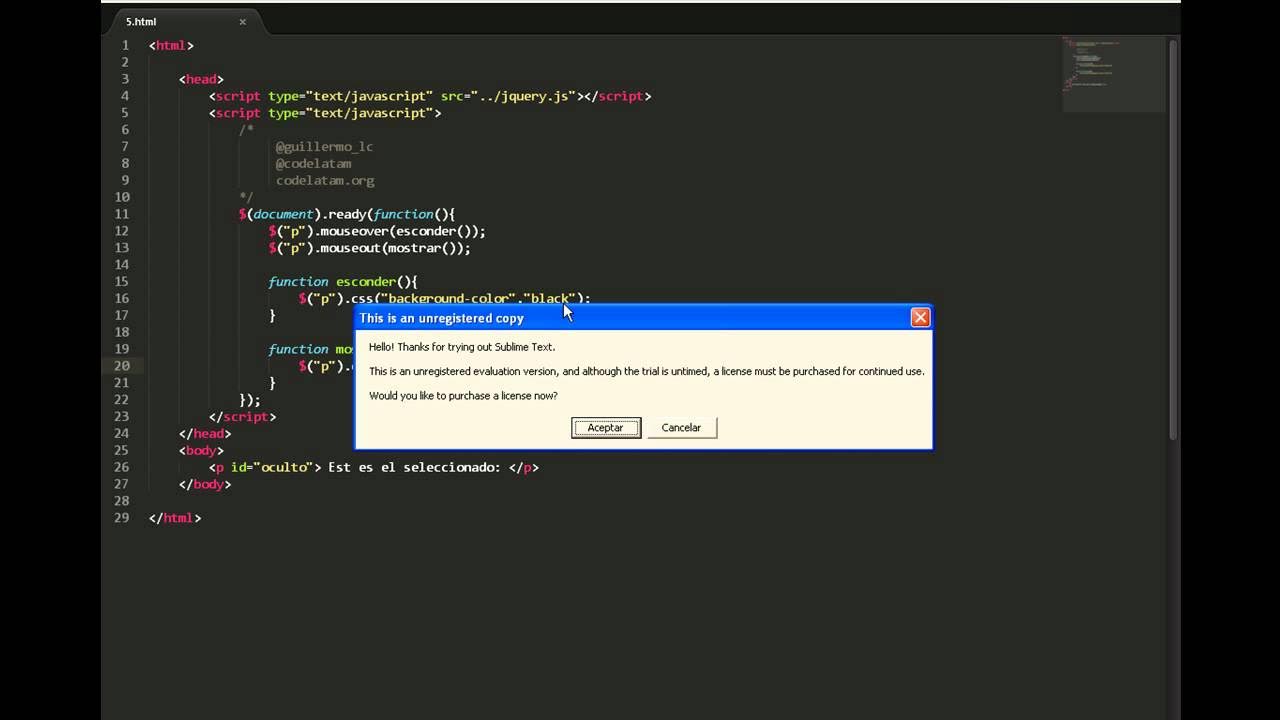Viewport: 1280px width, 720px height.
Task: Click Aceptar in the license dialog
Action: [x=606, y=427]
